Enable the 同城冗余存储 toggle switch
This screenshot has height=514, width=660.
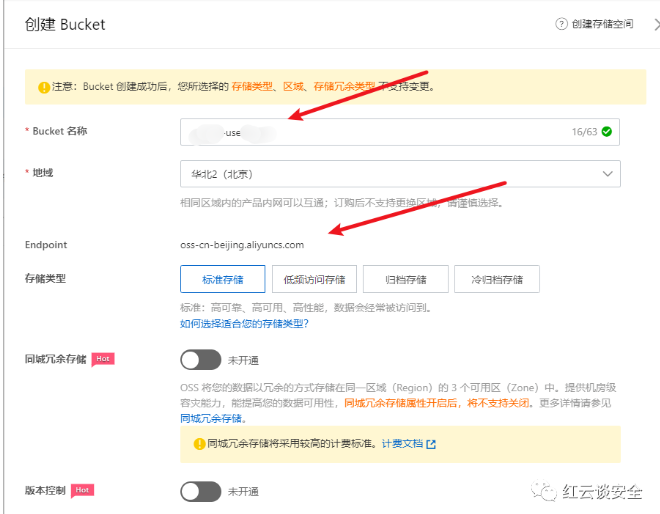click(200, 359)
